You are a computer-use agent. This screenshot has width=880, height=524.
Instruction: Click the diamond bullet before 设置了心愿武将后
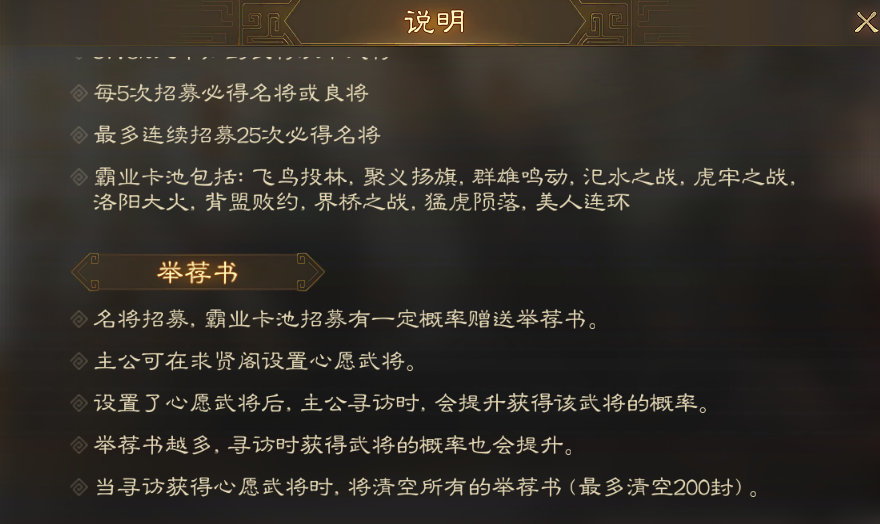click(79, 403)
